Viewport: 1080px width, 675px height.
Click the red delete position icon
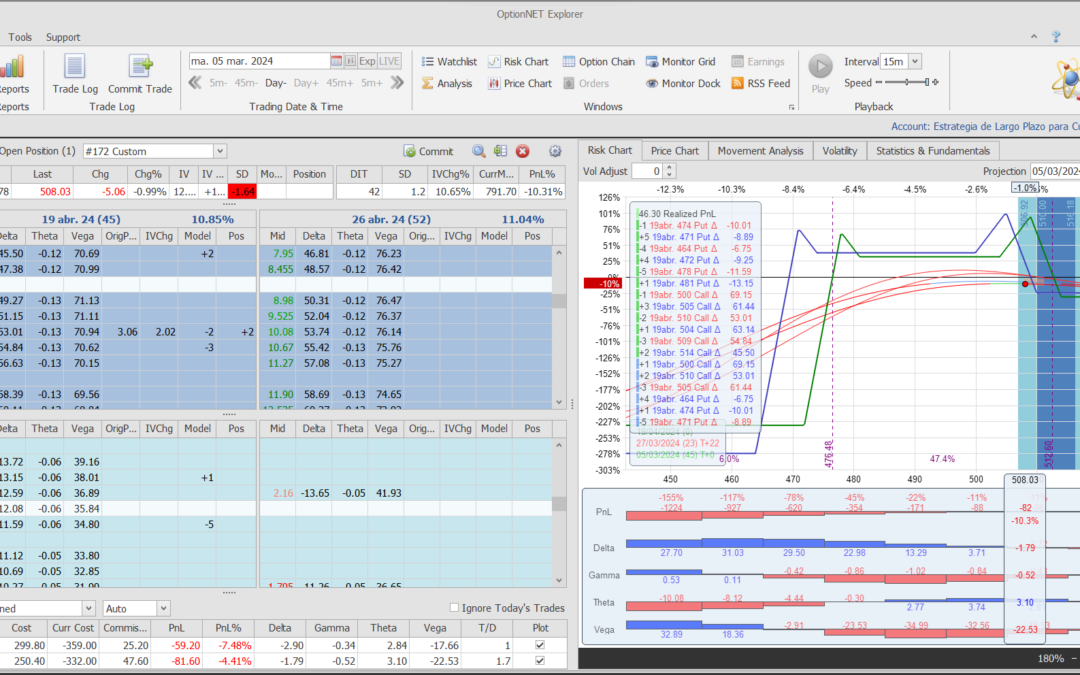point(522,151)
